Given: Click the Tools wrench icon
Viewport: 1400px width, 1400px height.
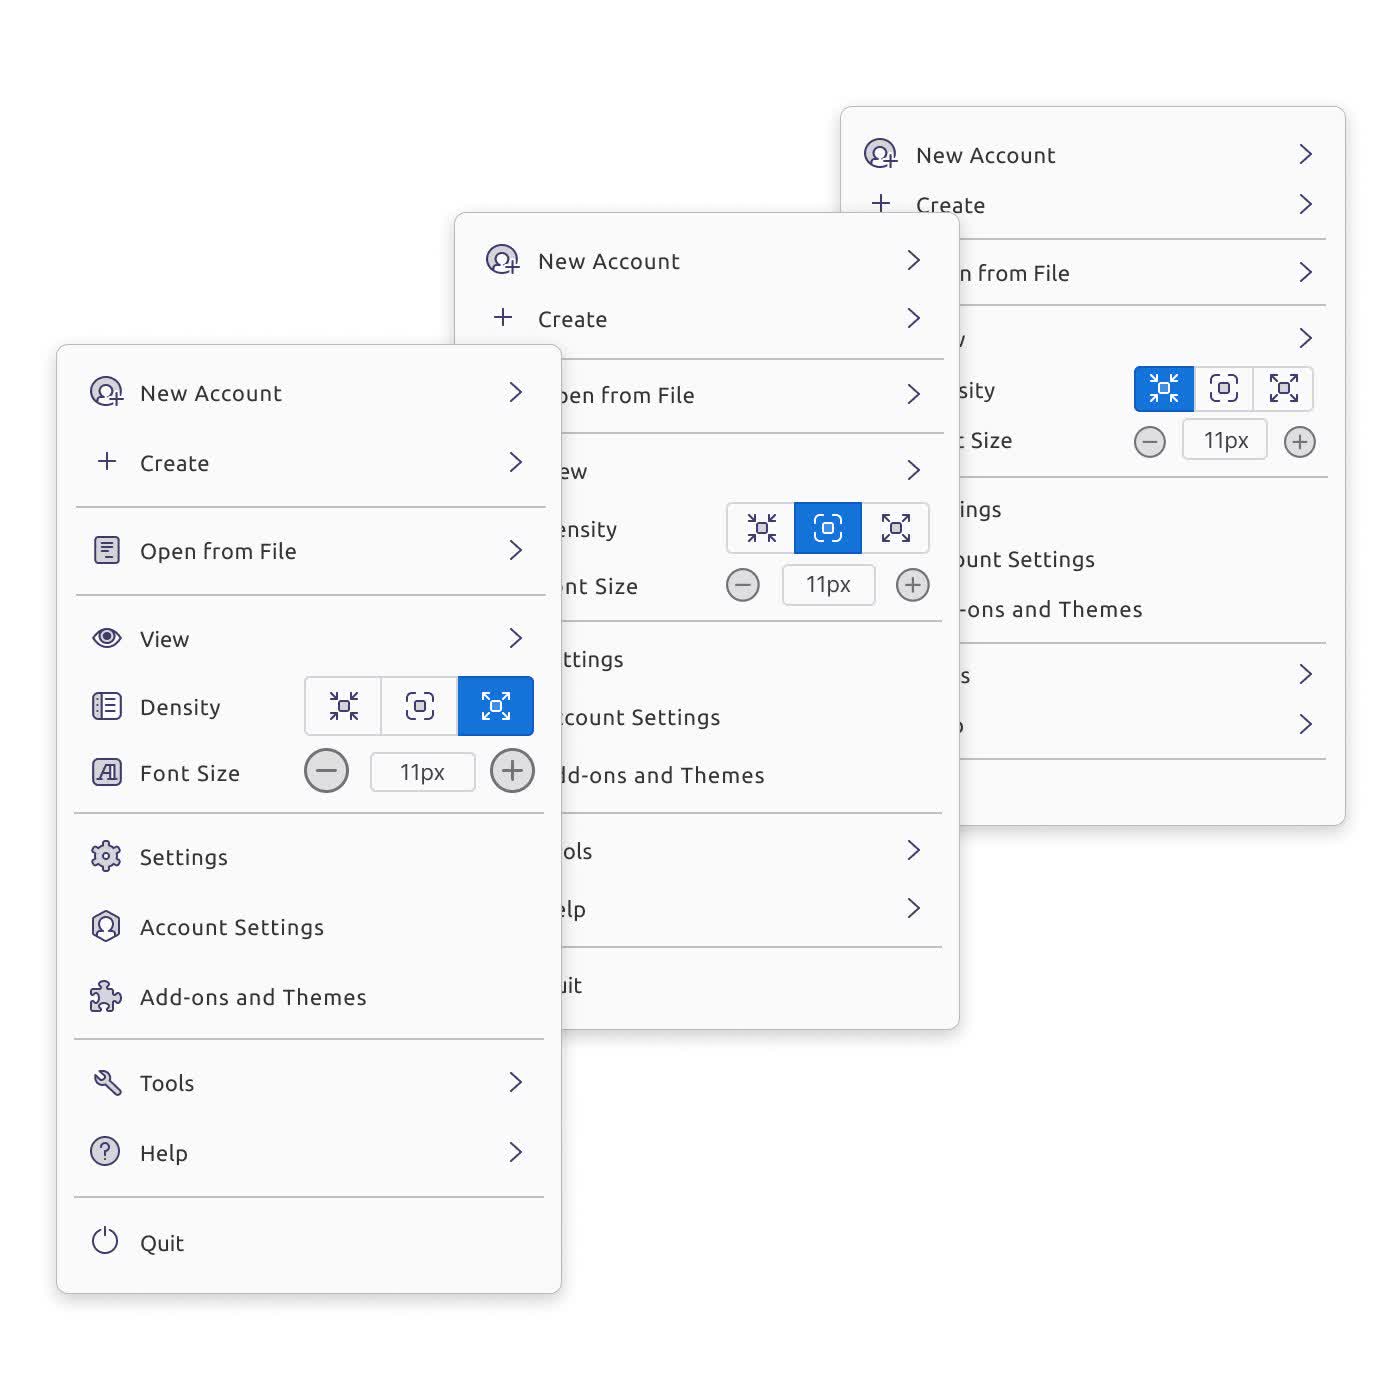Looking at the screenshot, I should point(106,1083).
